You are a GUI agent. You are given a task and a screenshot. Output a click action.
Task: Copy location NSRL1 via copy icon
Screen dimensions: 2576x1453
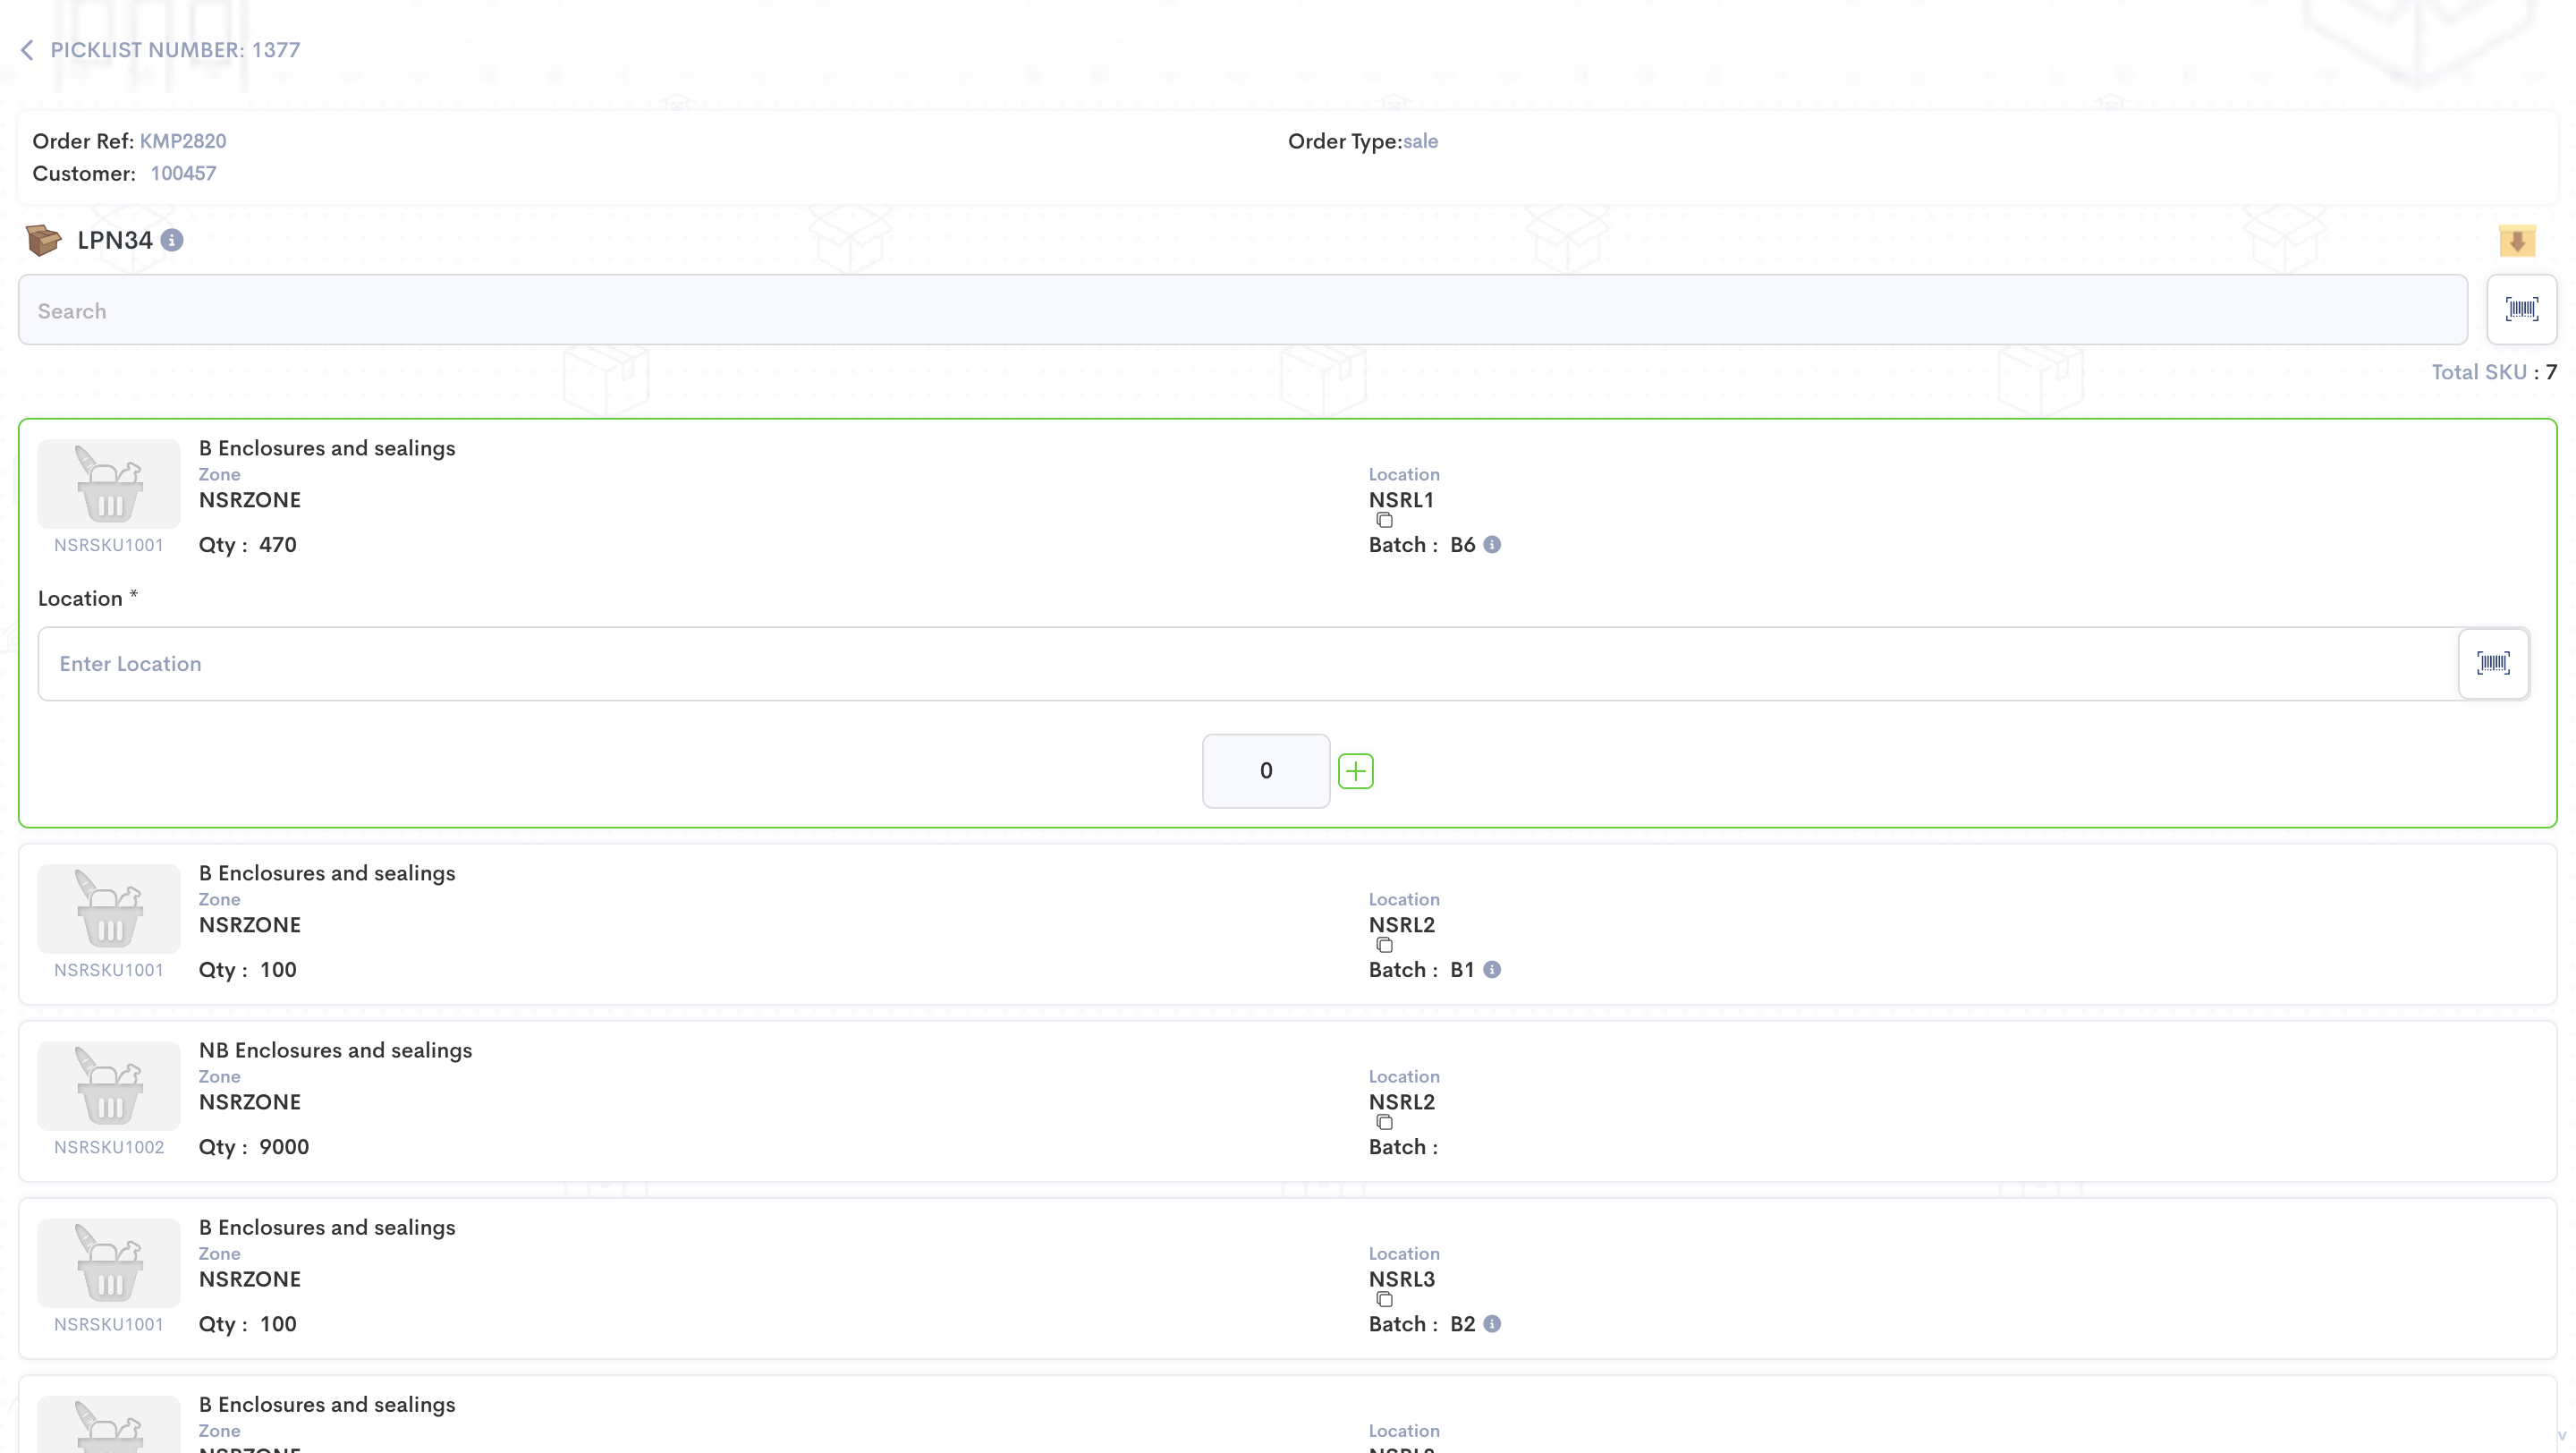pyautogui.click(x=1384, y=520)
